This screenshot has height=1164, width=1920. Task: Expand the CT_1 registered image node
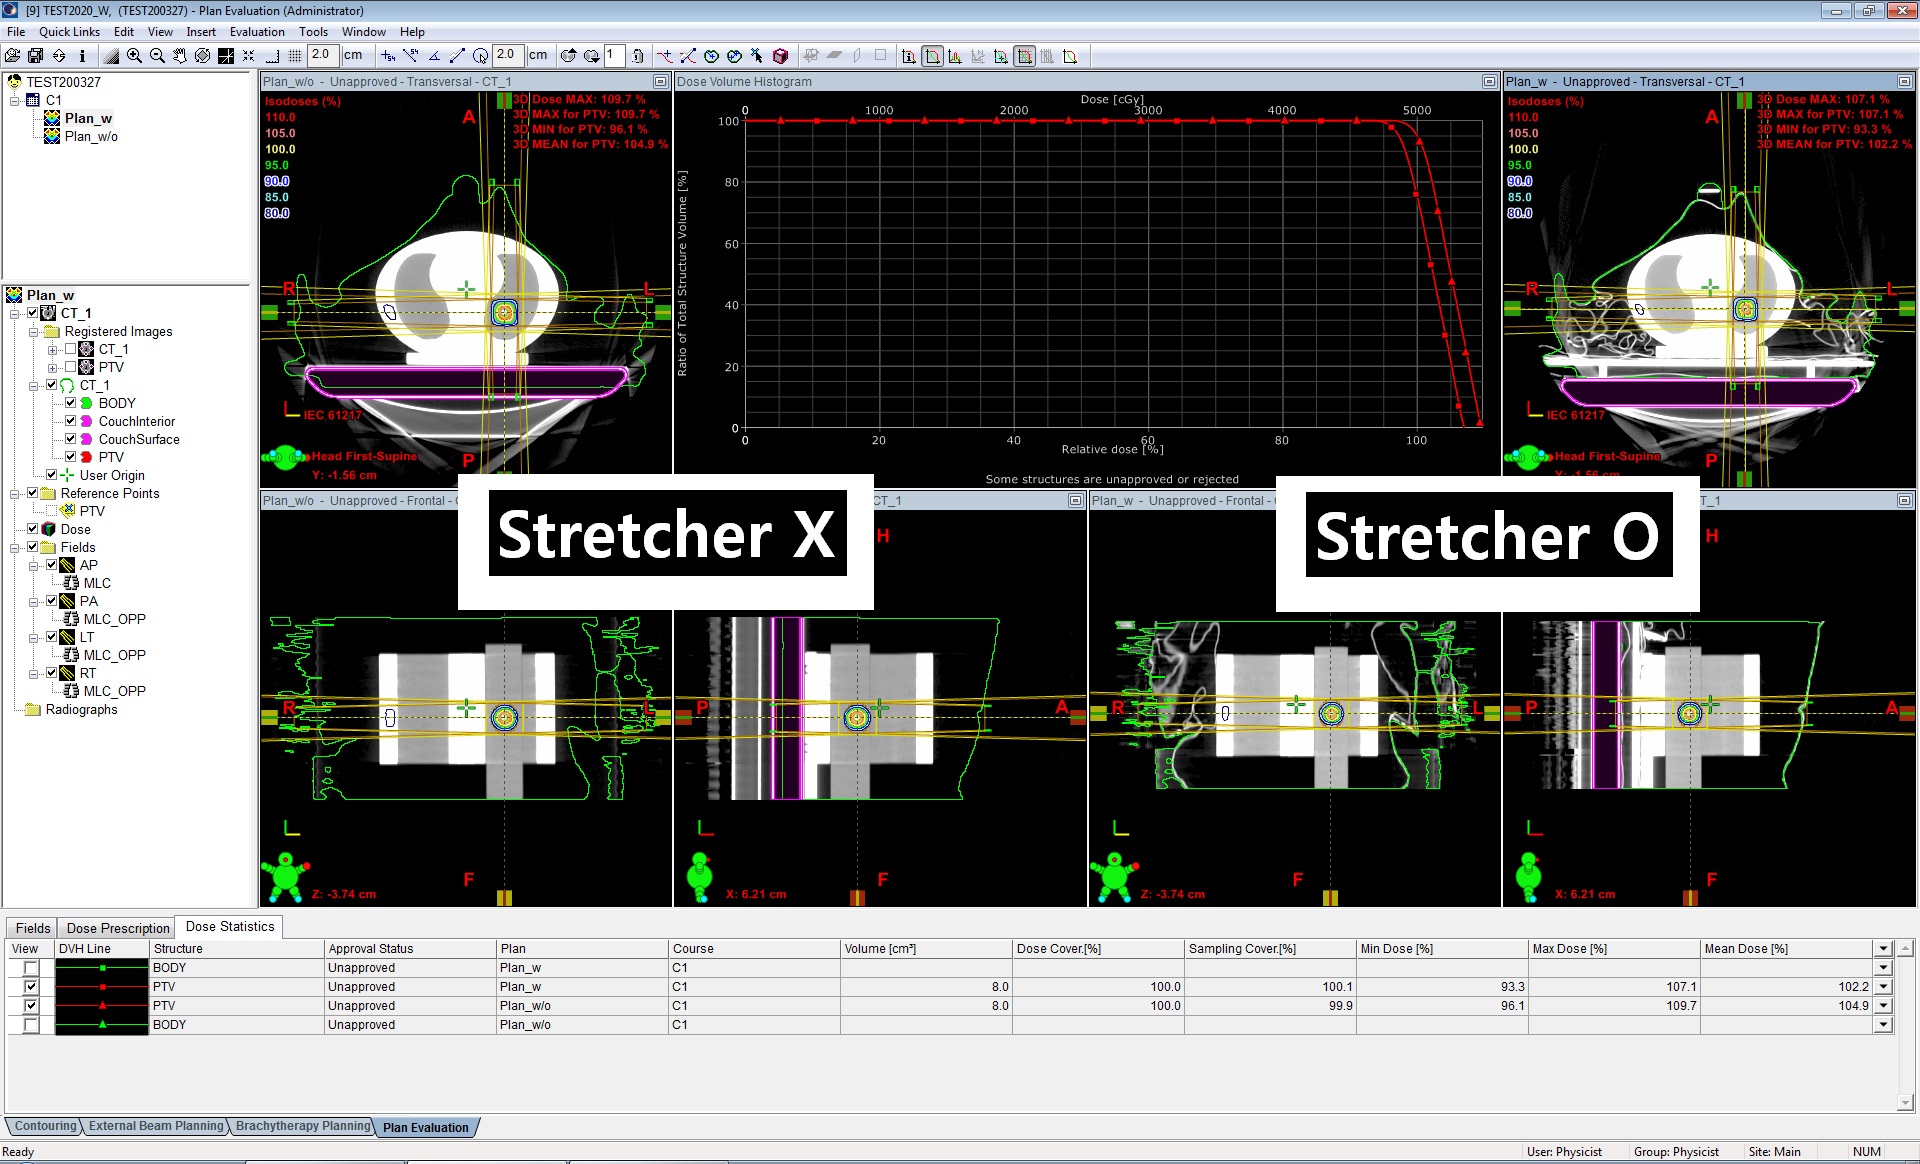coord(52,349)
